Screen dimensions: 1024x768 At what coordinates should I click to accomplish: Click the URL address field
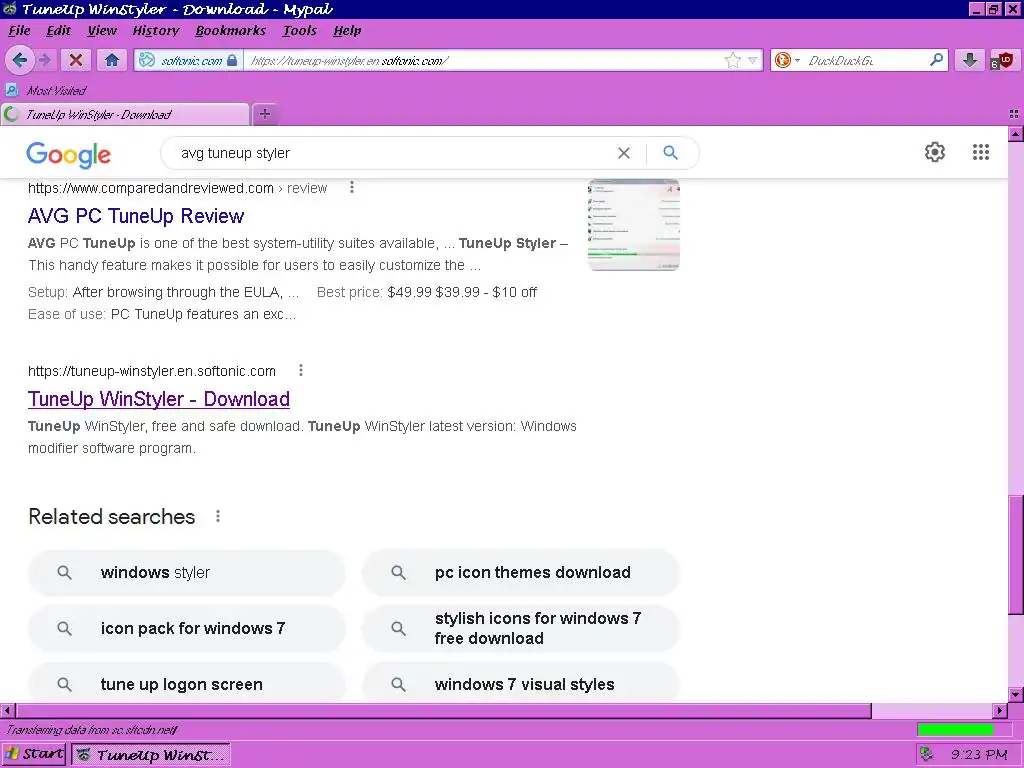tap(483, 61)
